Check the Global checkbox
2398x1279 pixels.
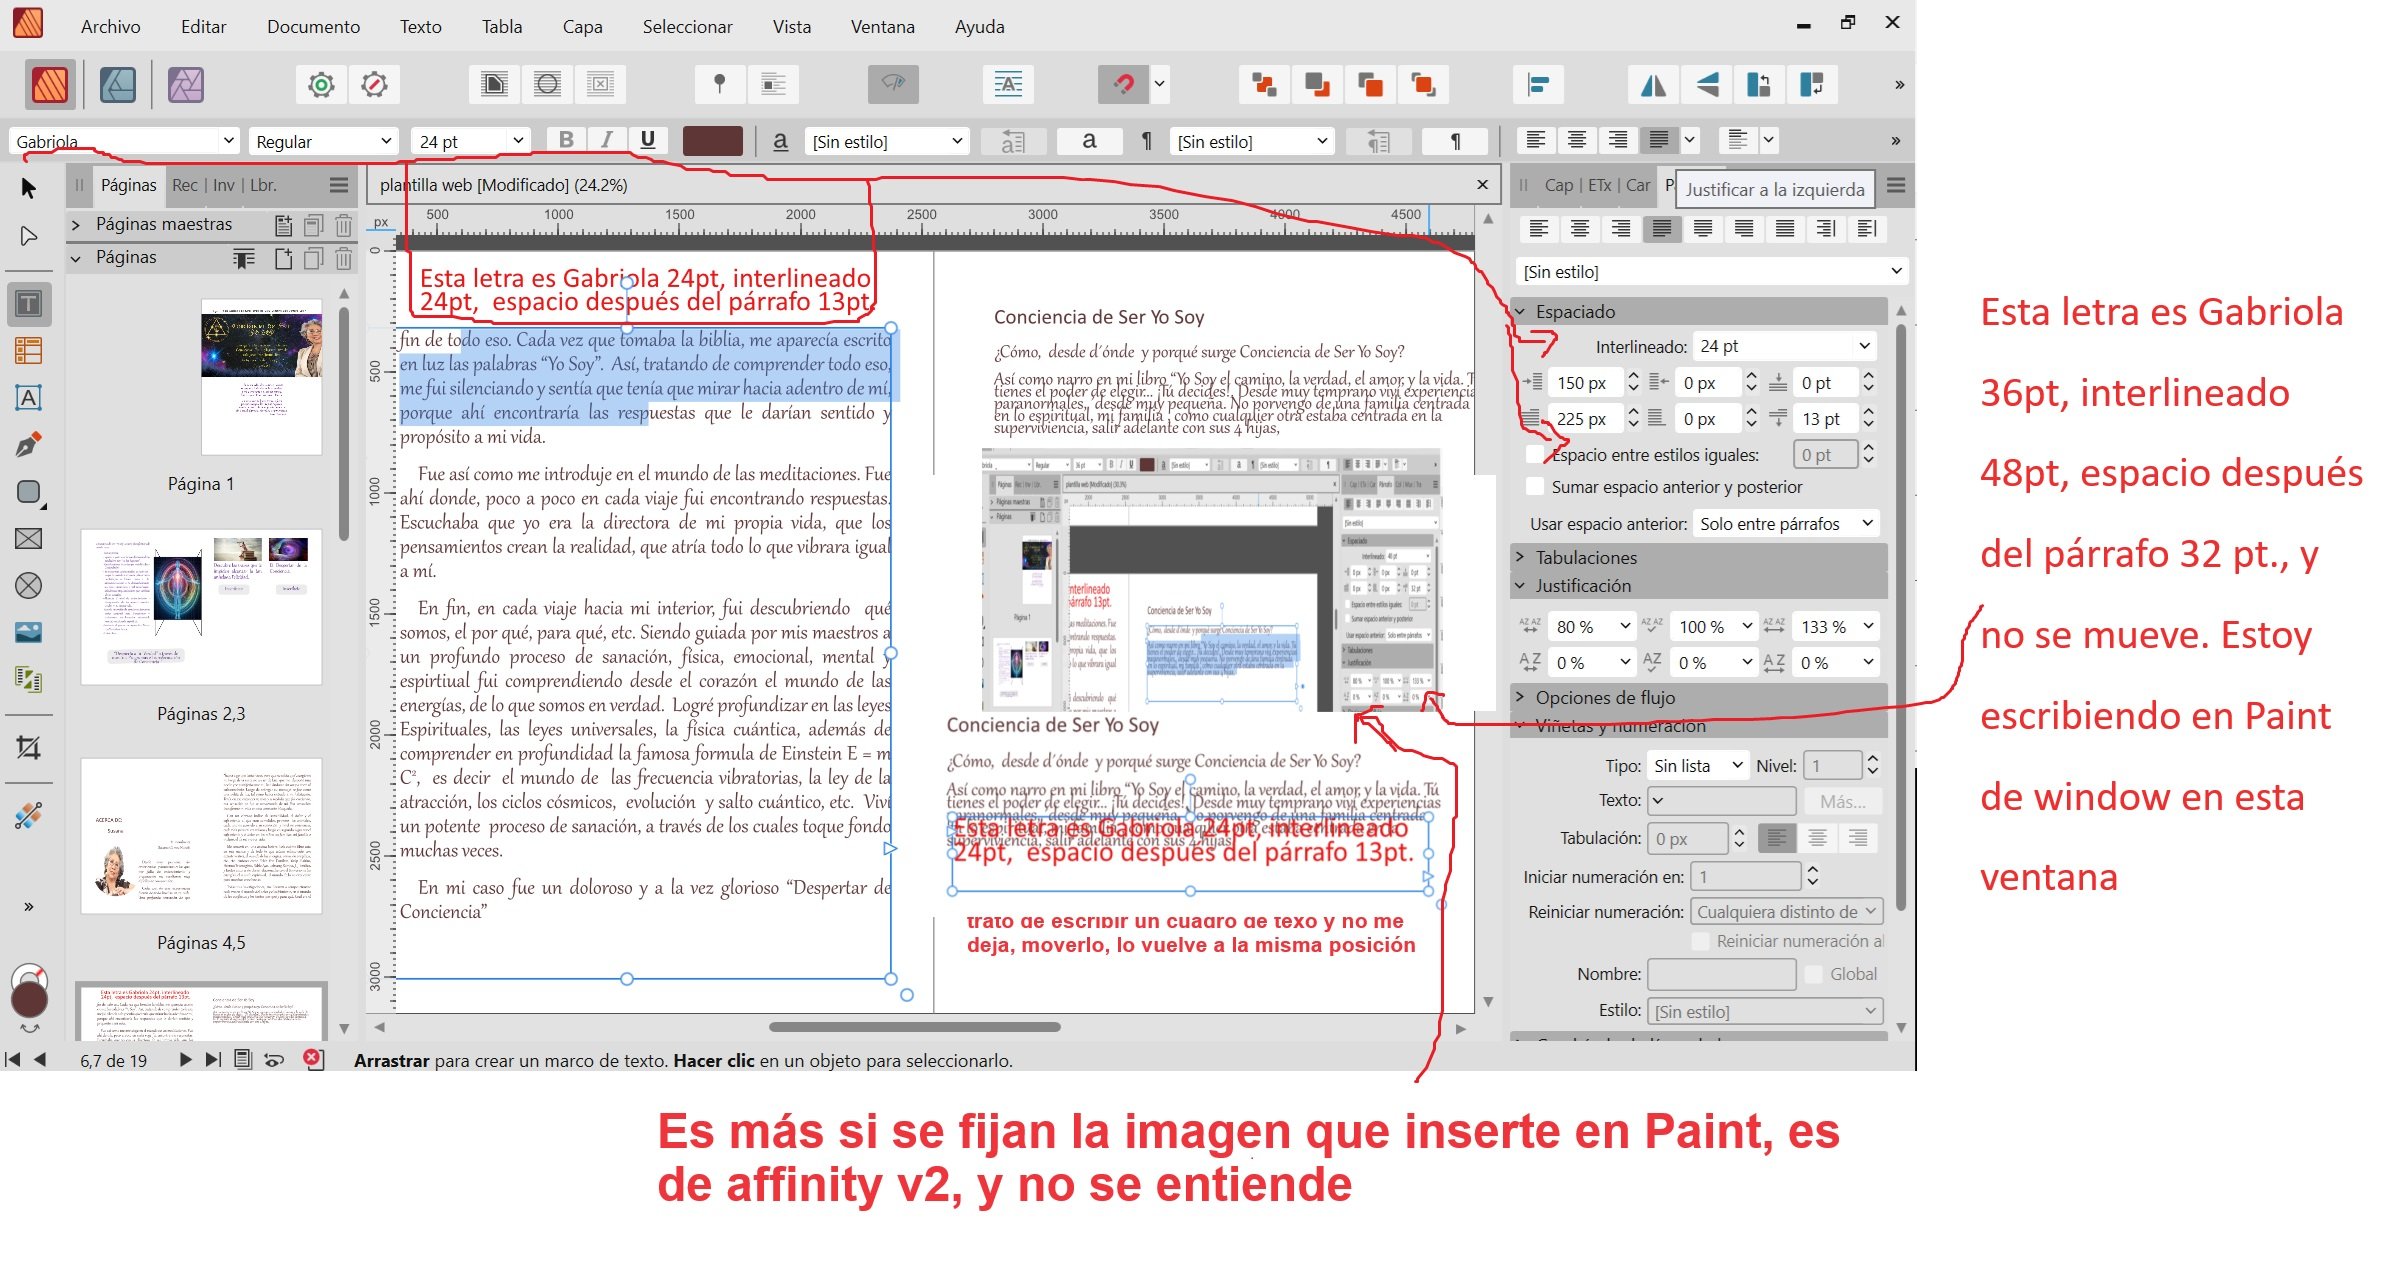(x=1813, y=974)
